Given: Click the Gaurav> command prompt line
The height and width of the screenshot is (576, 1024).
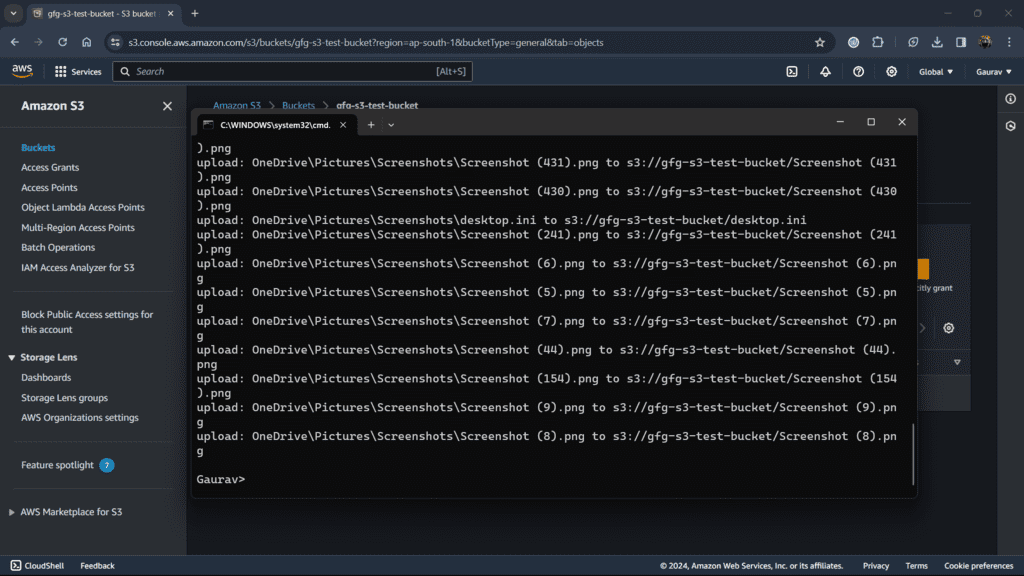Looking at the screenshot, I should click(221, 479).
